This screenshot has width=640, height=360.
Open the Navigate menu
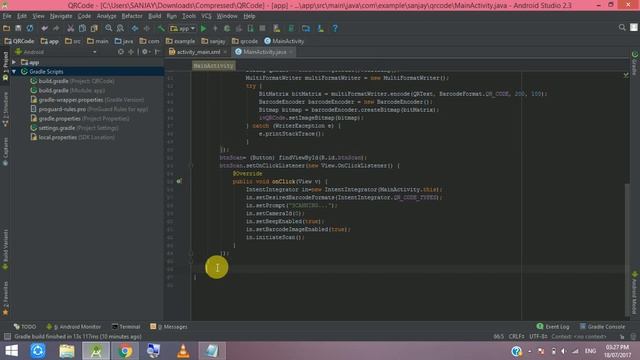pos(61,16)
